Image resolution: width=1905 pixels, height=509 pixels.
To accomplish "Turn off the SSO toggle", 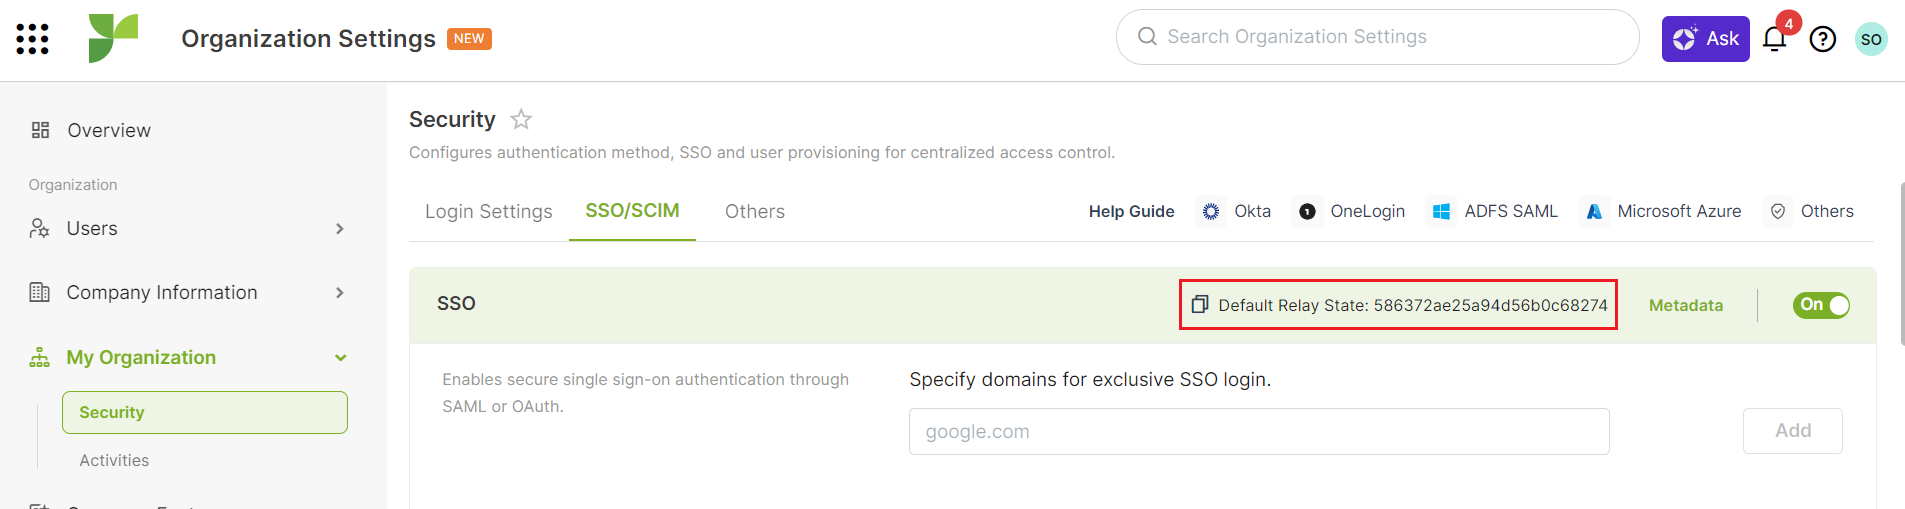I will 1821,305.
